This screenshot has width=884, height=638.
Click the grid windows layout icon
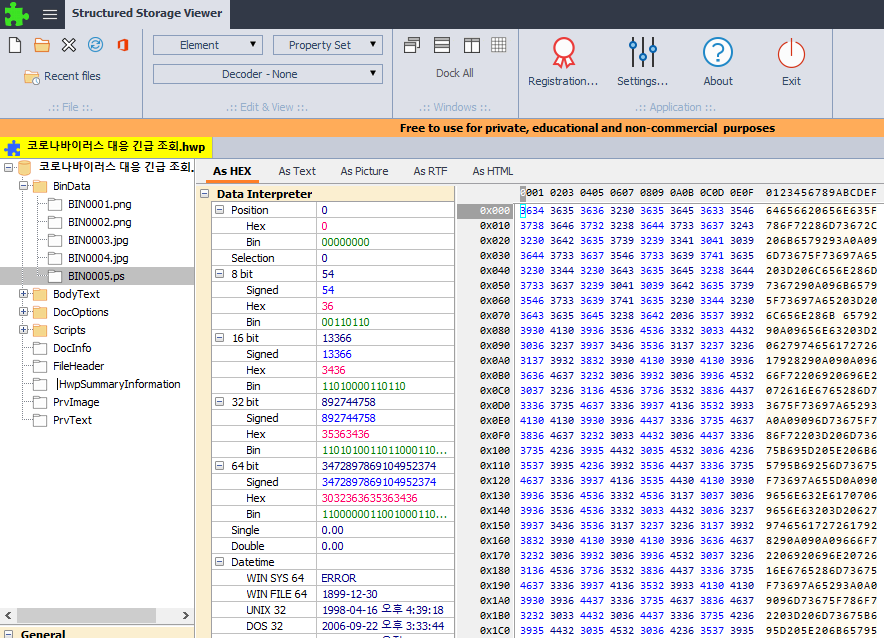[x=499, y=45]
